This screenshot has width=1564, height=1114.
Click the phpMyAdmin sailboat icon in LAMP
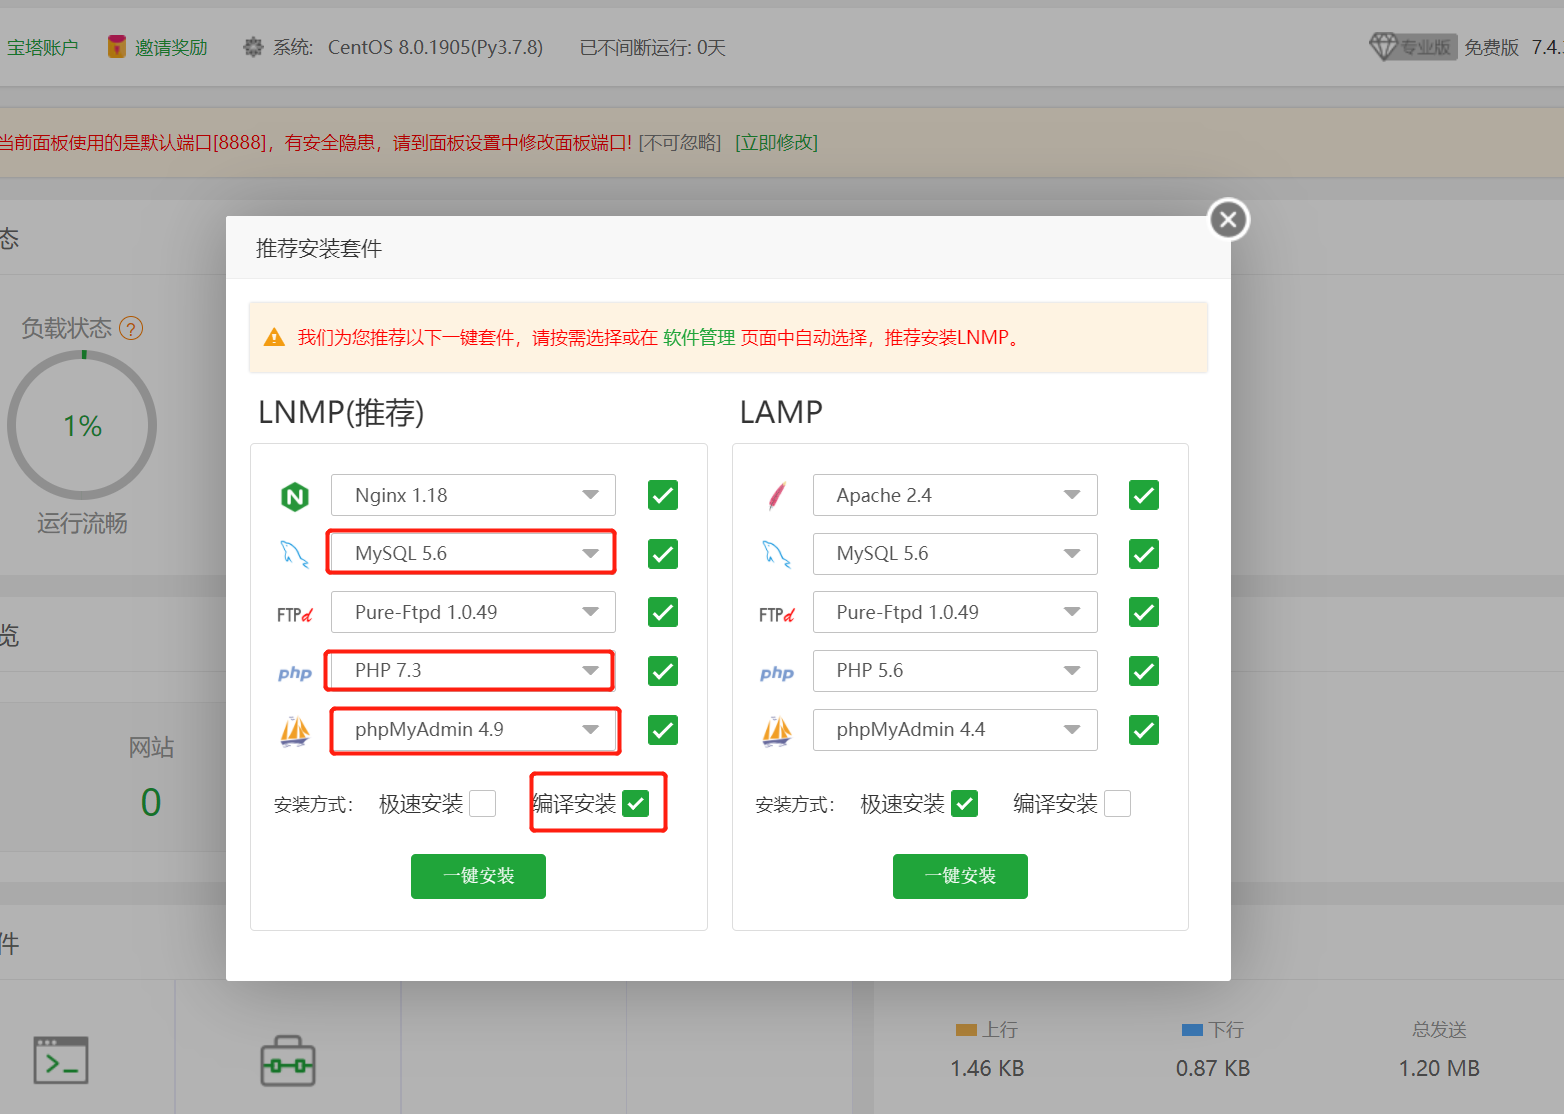[777, 731]
